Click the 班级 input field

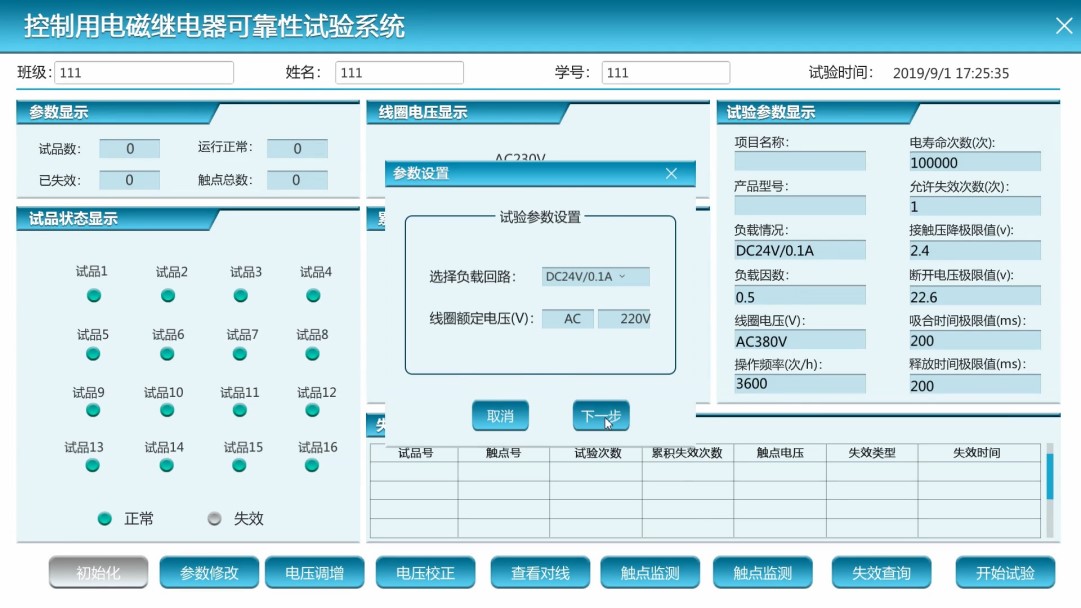click(x=144, y=72)
